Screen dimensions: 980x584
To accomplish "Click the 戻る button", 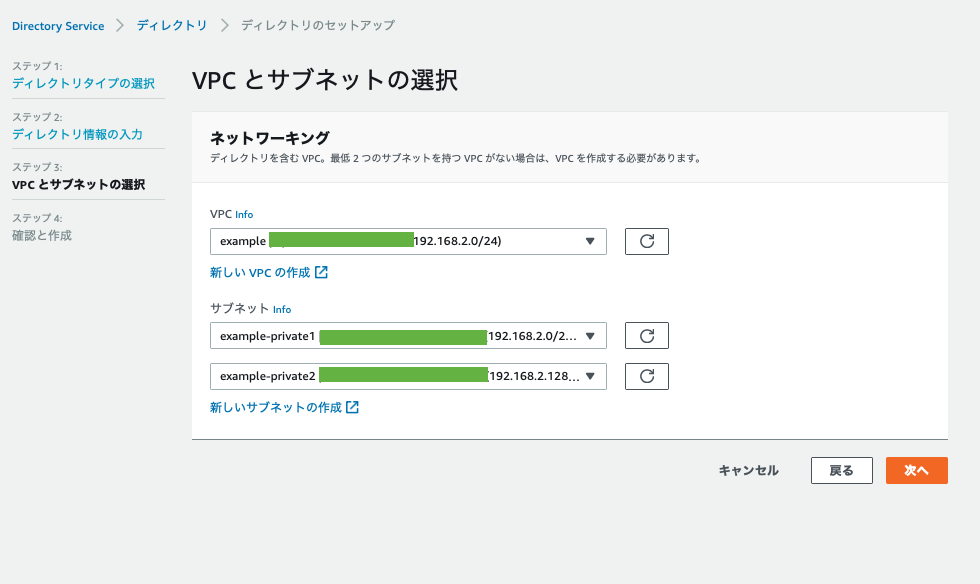I will pos(841,470).
